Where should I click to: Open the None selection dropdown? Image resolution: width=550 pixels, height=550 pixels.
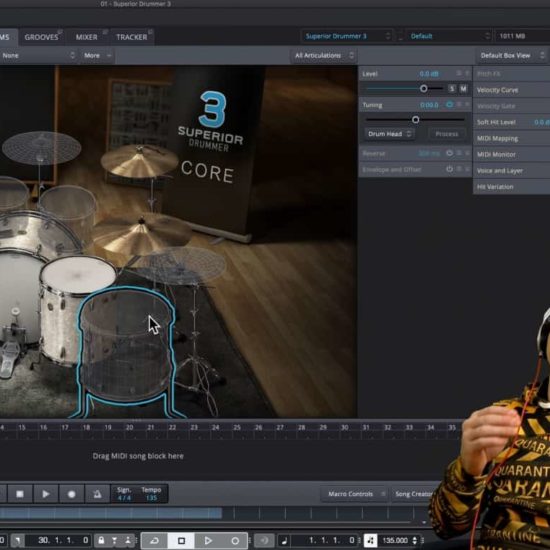click(38, 55)
